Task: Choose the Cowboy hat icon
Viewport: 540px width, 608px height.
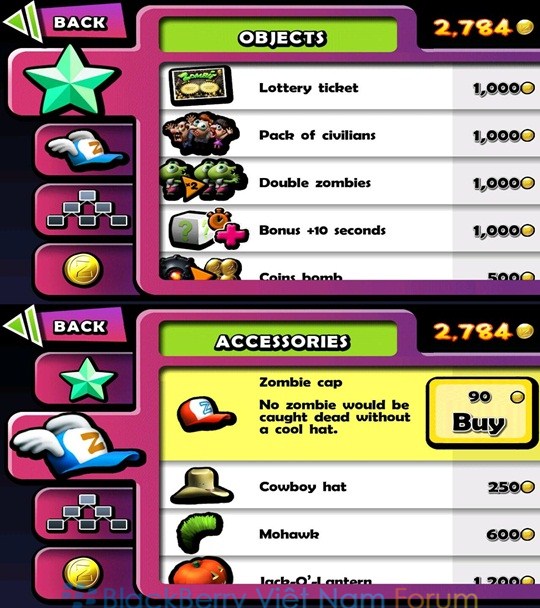Action: point(202,485)
